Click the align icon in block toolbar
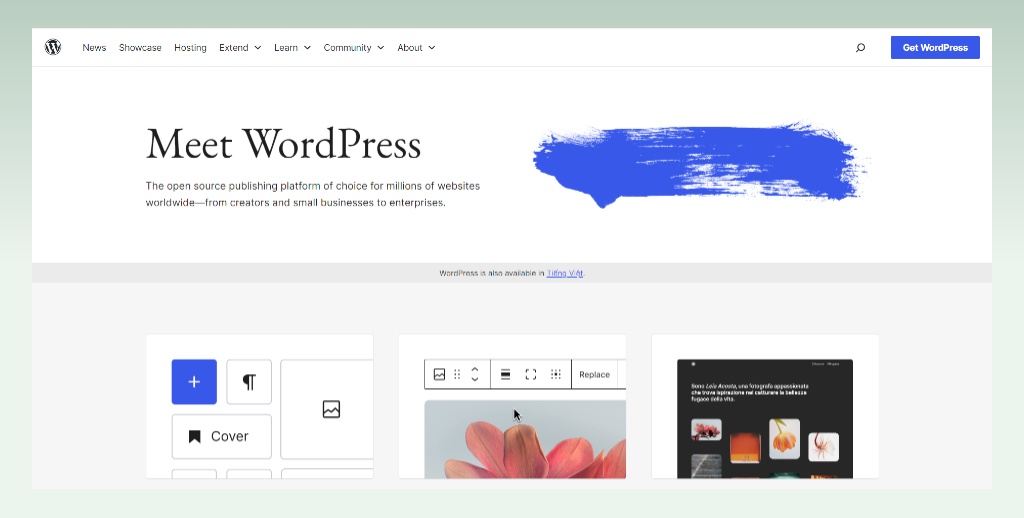The width and height of the screenshot is (1024, 518). point(505,374)
